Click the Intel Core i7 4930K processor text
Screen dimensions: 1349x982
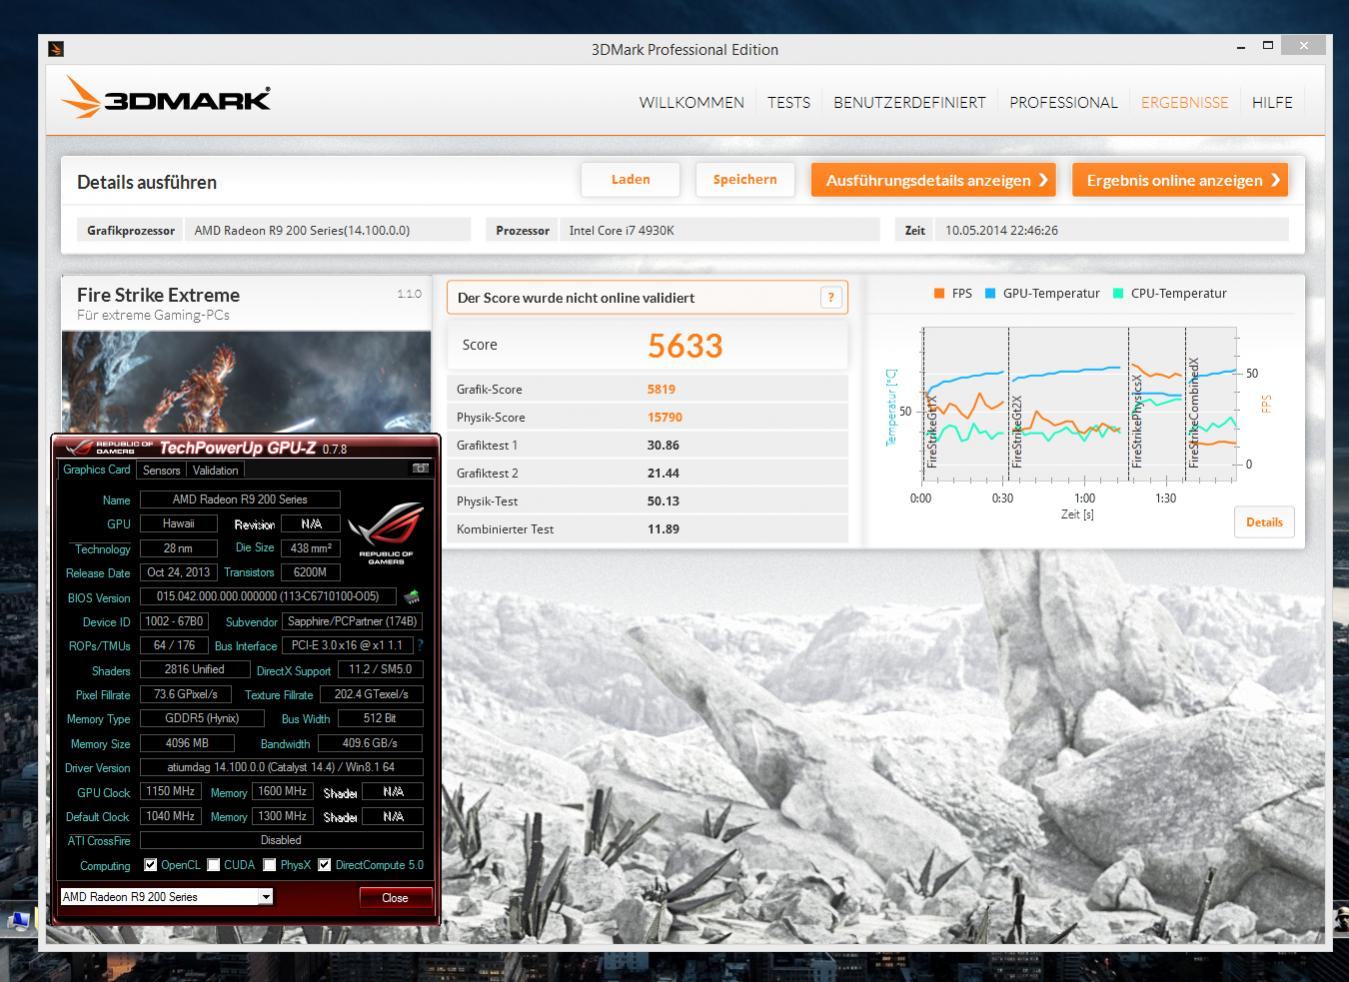coord(622,230)
